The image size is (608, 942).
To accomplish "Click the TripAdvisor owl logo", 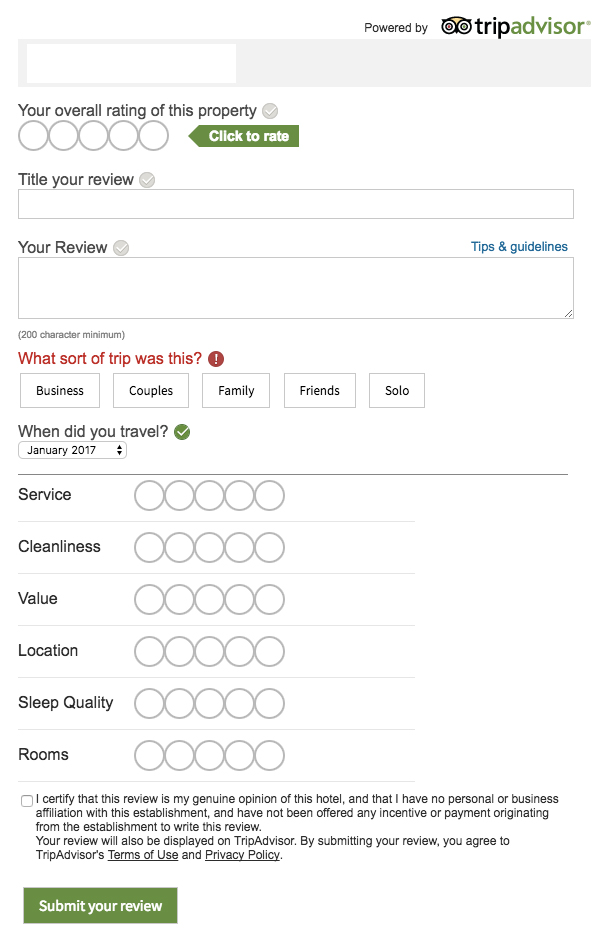I will tap(456, 26).
